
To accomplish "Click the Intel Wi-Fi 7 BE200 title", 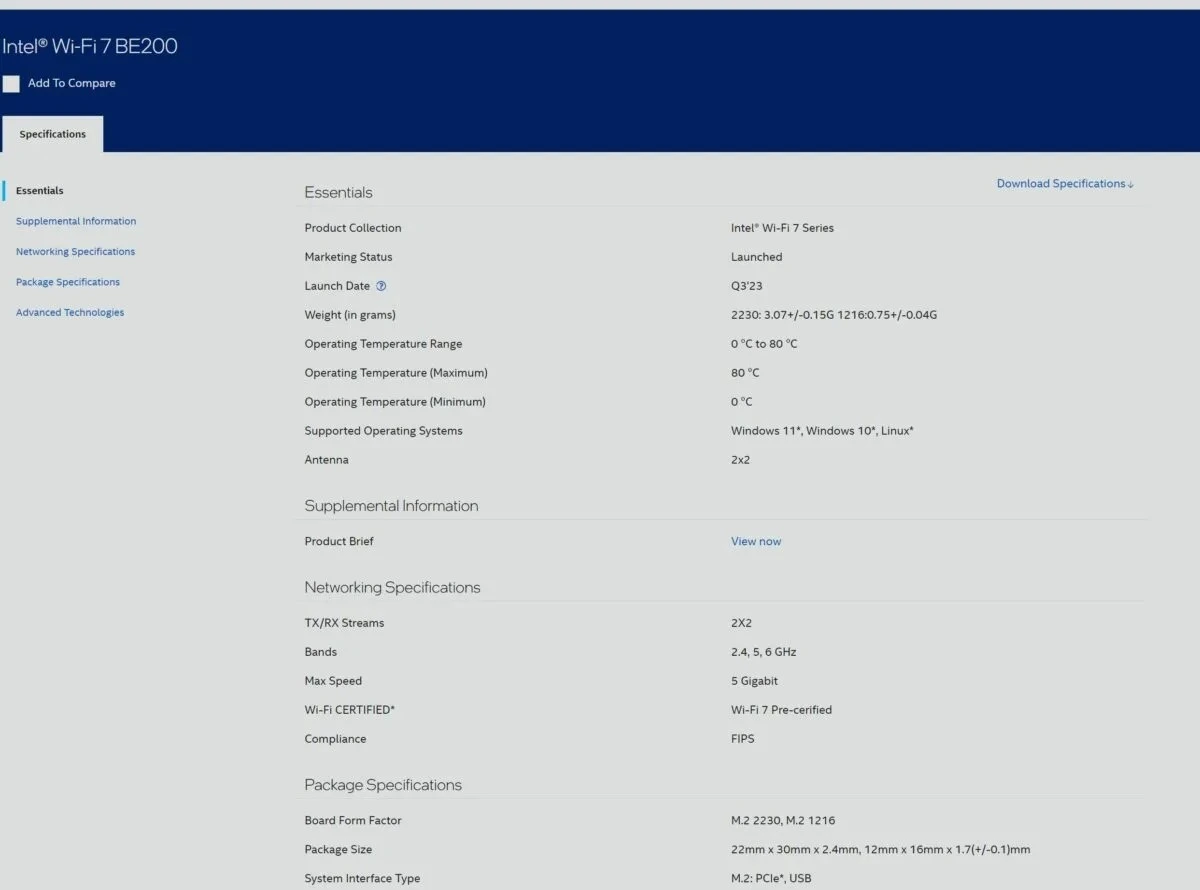I will 90,46.
